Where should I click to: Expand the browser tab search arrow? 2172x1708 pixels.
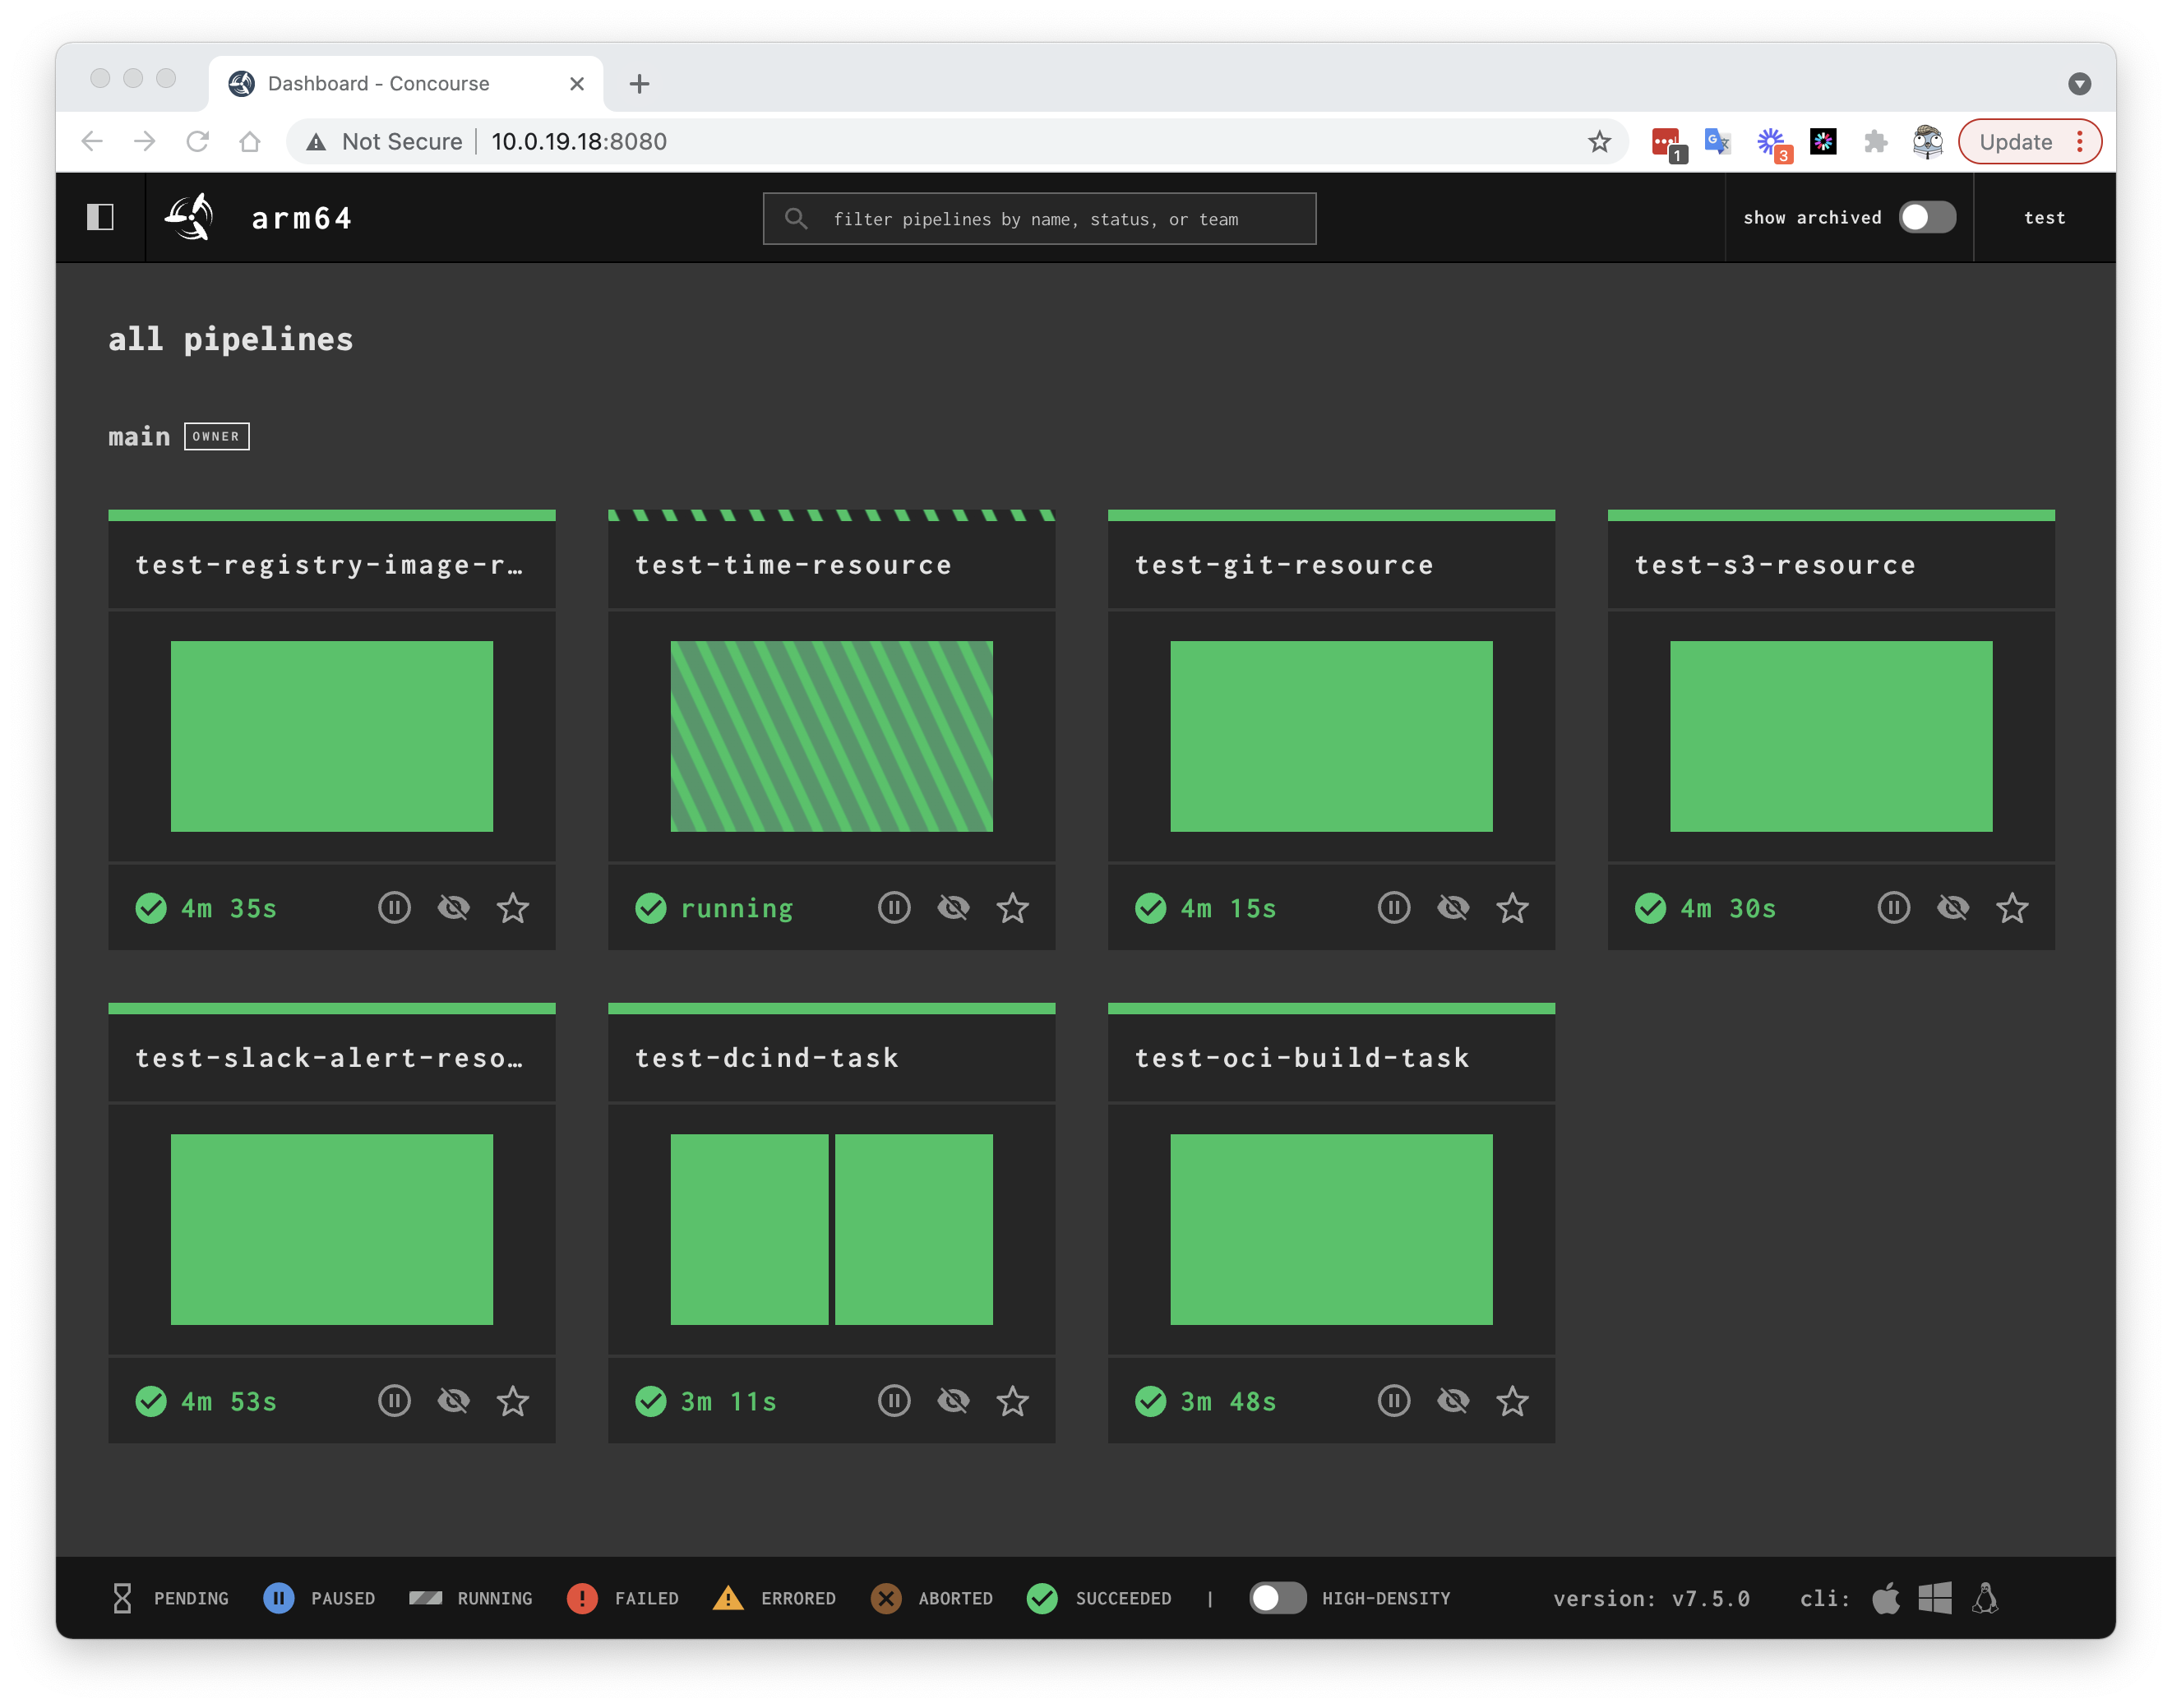tap(2079, 84)
